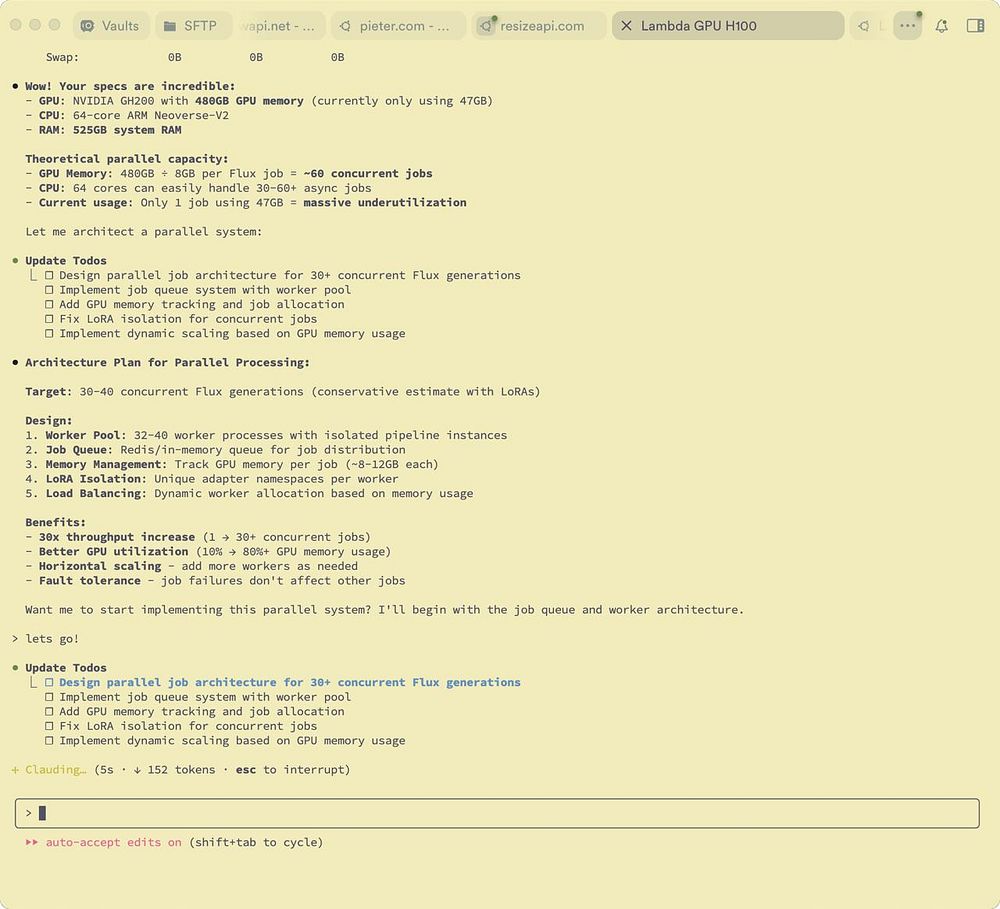Open the Vaults tab
The width and height of the screenshot is (1000, 909).
pos(111,26)
